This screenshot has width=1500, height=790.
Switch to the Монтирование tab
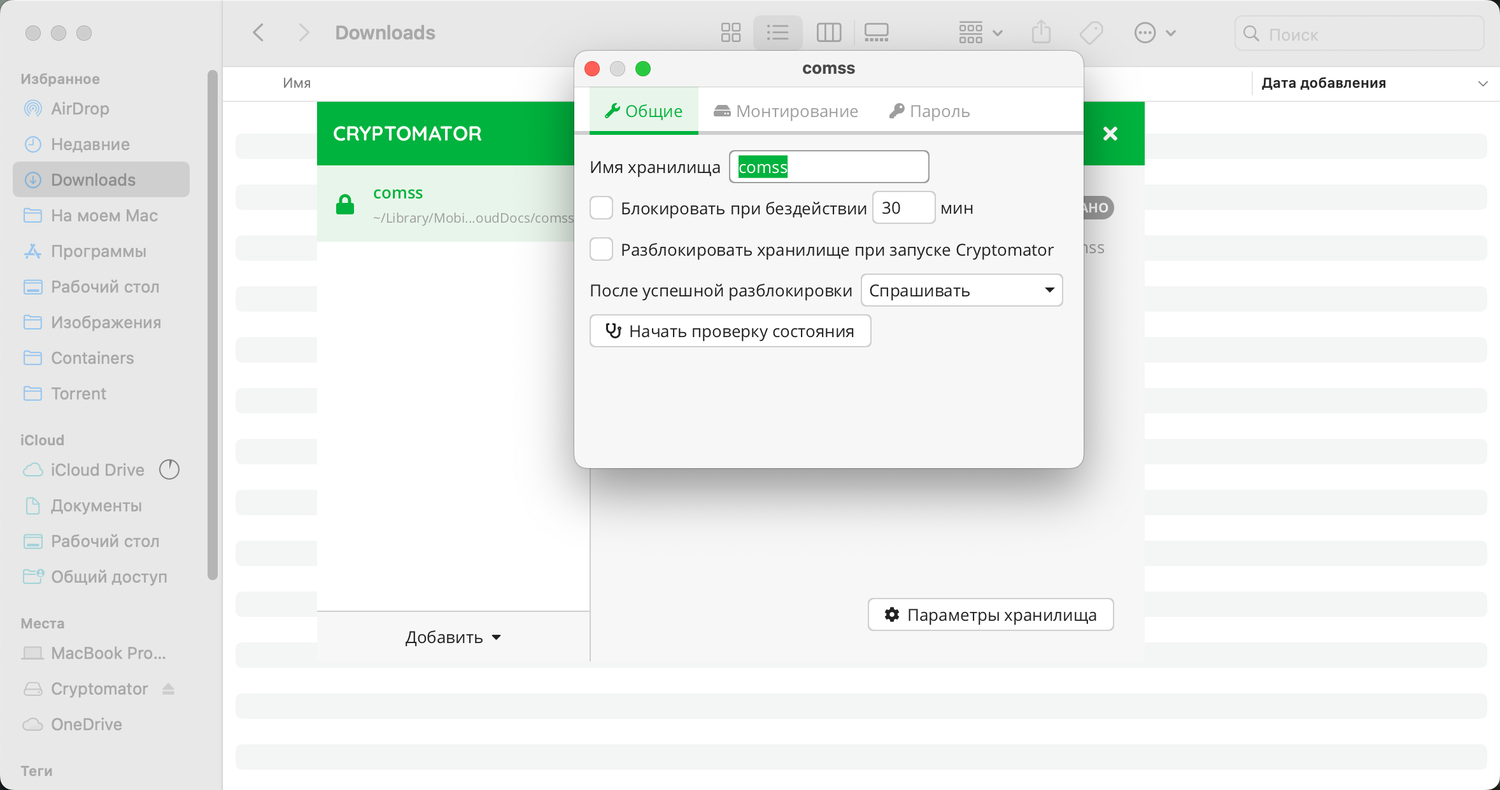click(786, 111)
